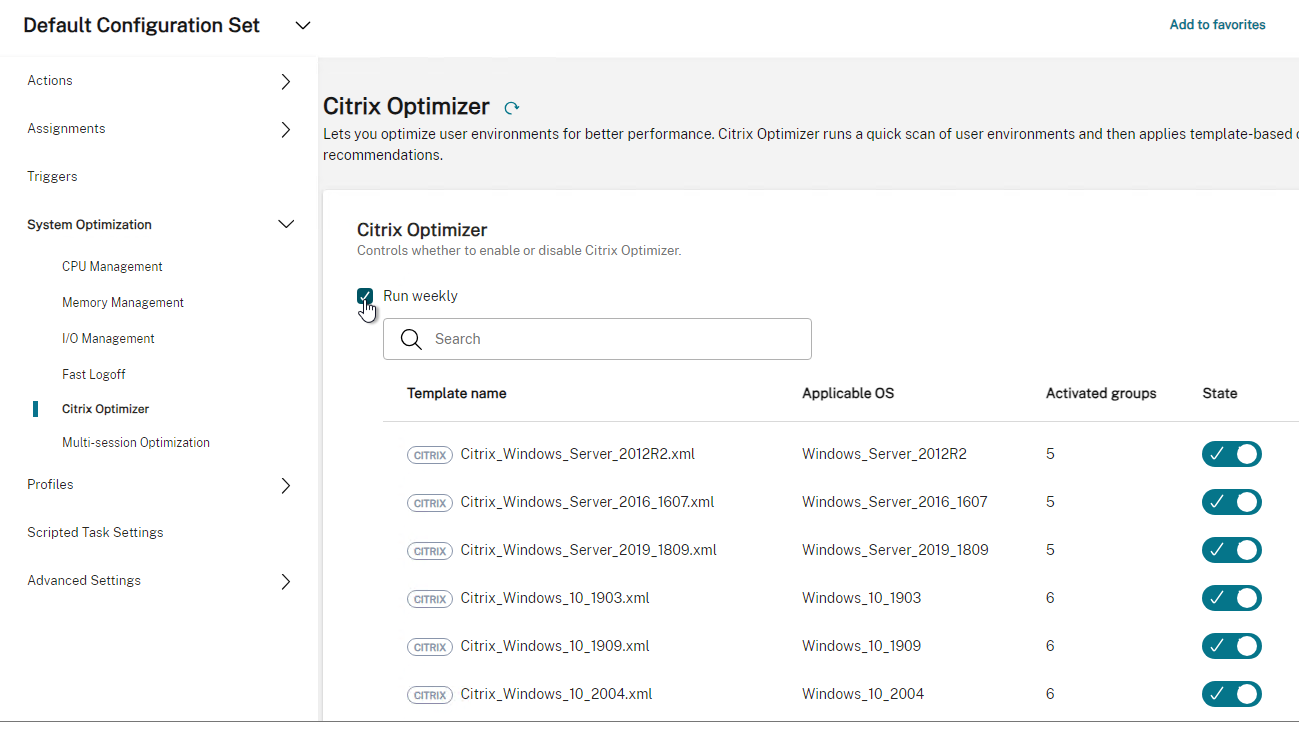Click CITRIX badge for Citrix_Windows_Server_2012R2.xml

tap(430, 455)
